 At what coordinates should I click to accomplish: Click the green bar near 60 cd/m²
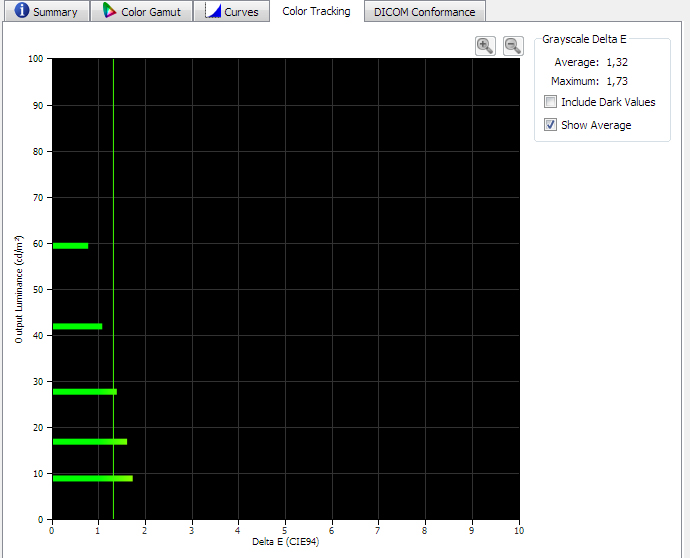pyautogui.click(x=70, y=245)
